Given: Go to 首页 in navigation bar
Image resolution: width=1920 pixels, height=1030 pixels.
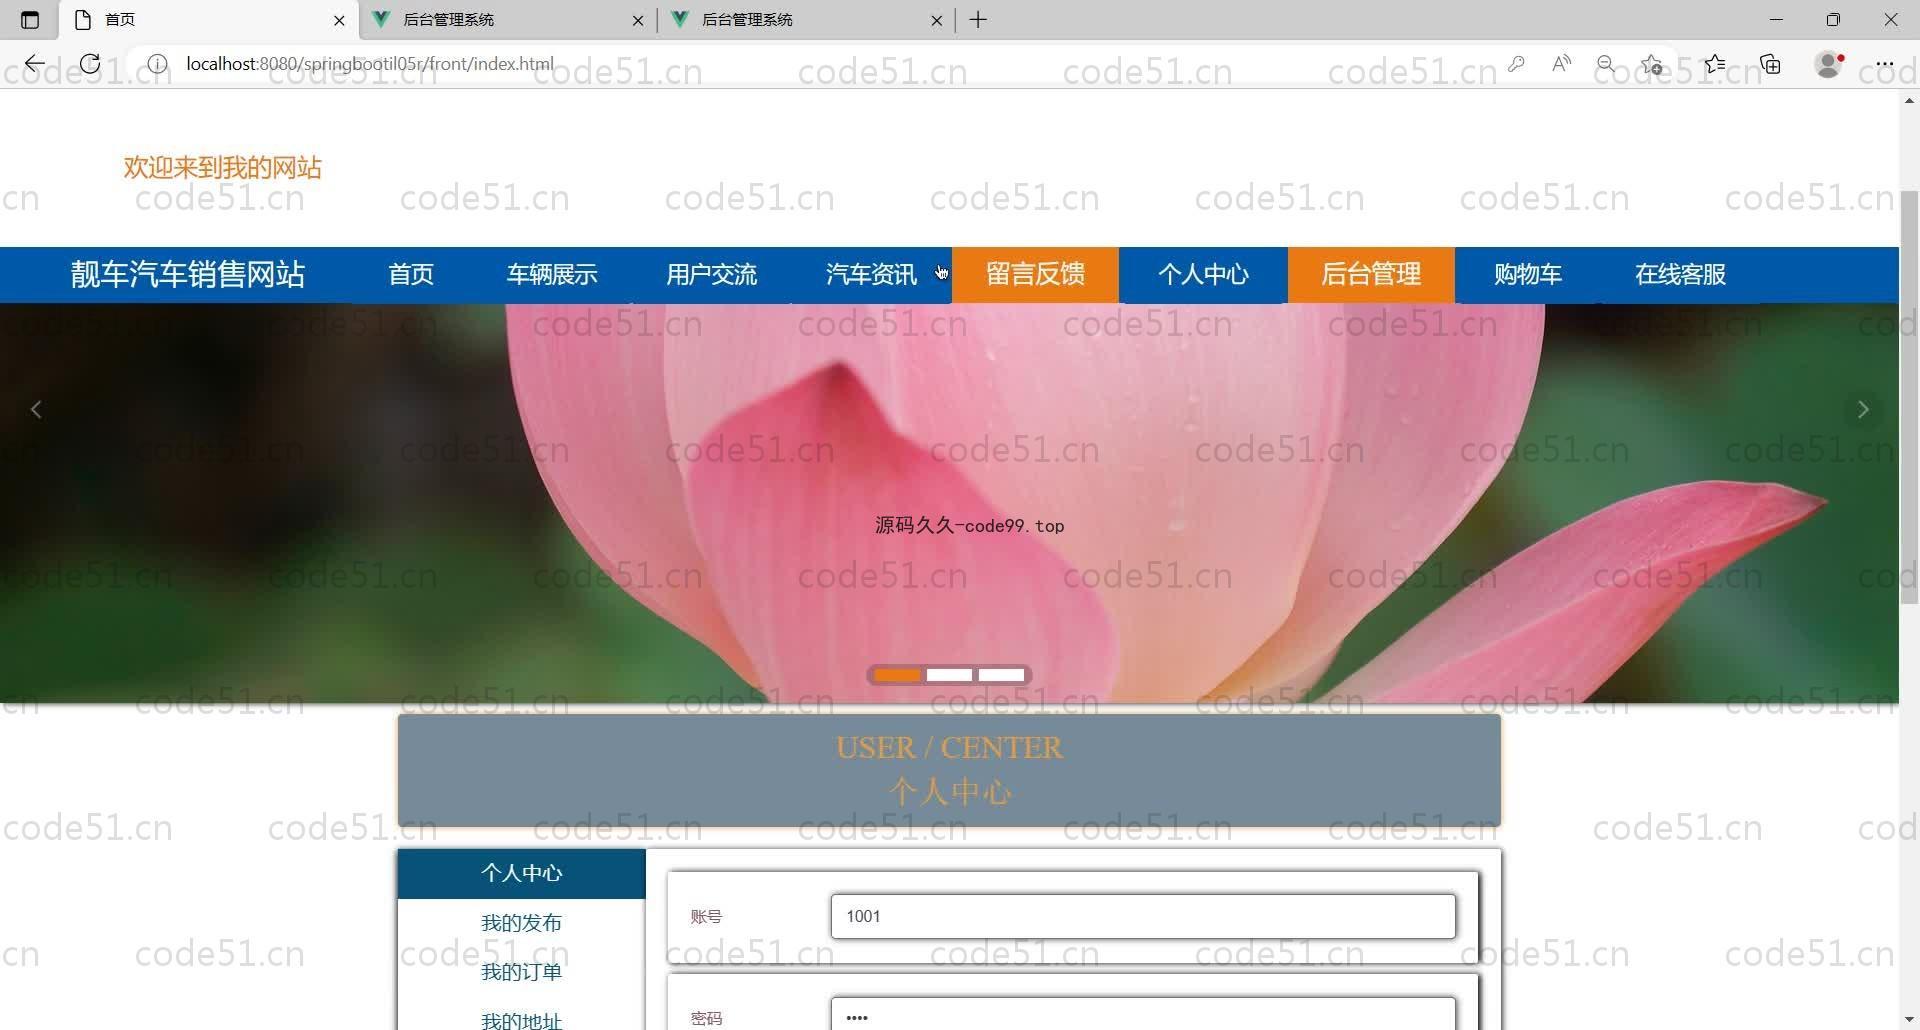Looking at the screenshot, I should coord(411,275).
